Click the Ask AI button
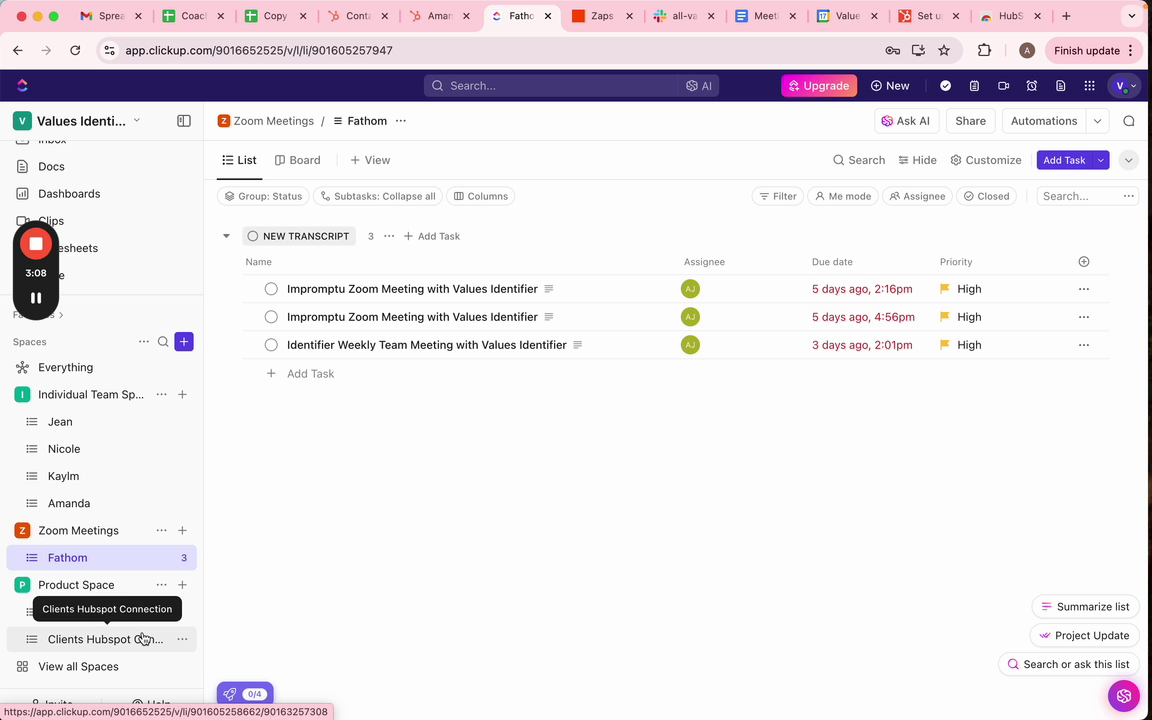 (907, 121)
